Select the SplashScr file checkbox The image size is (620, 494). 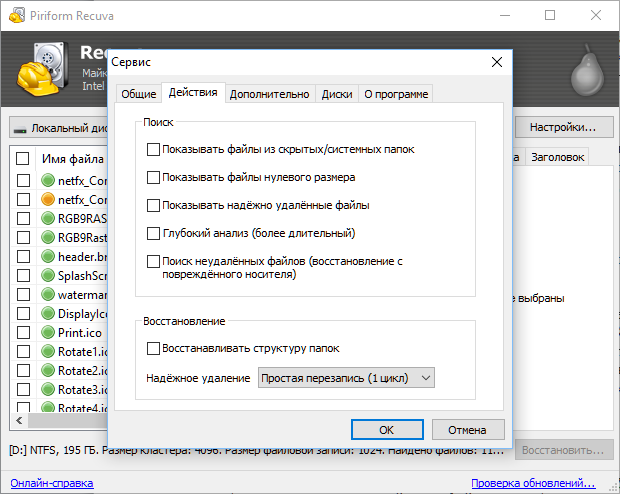pyautogui.click(x=23, y=275)
